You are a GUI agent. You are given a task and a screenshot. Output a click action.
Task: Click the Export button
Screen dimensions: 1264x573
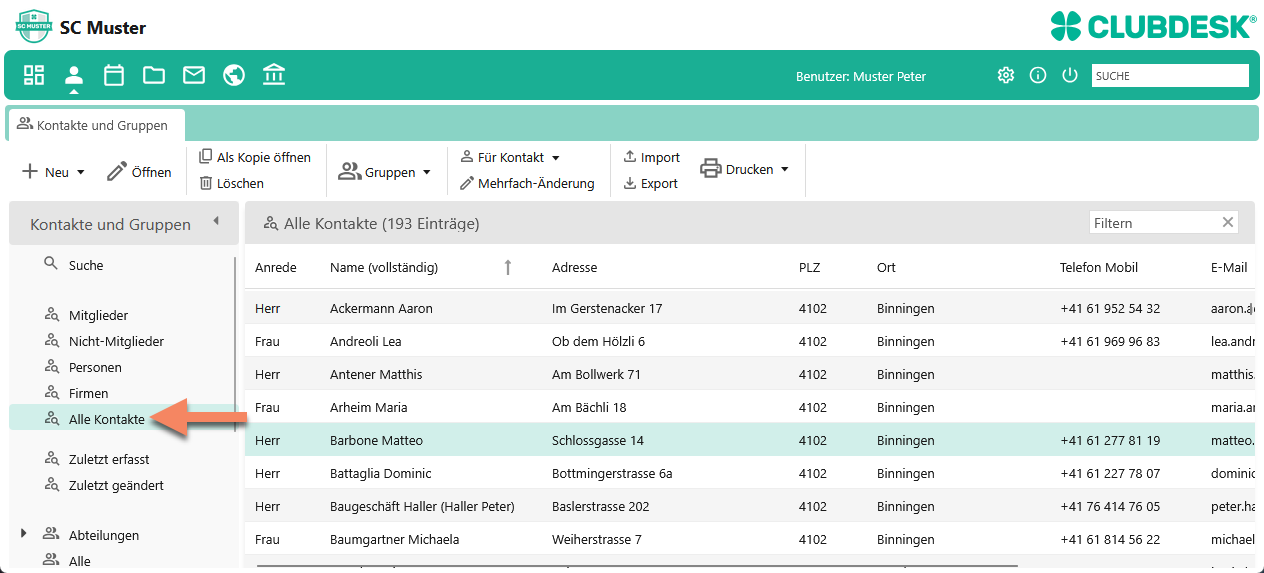(650, 183)
